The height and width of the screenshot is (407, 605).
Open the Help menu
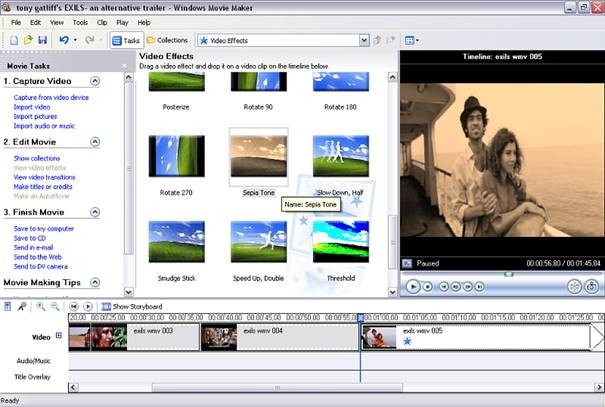[x=144, y=23]
